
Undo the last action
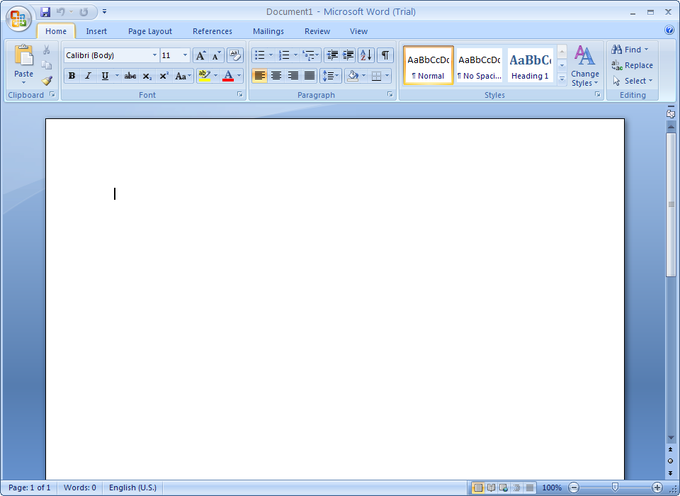point(61,12)
